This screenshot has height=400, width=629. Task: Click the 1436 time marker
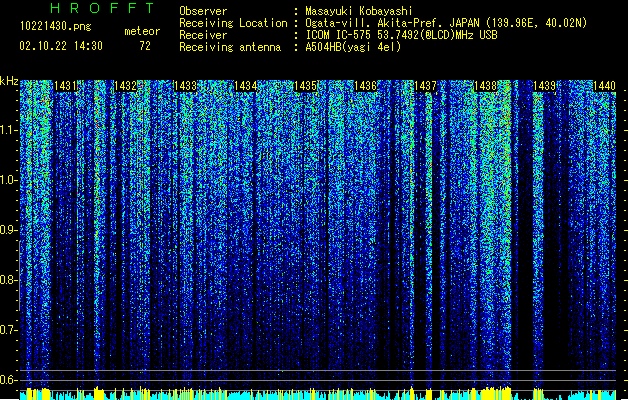point(365,86)
